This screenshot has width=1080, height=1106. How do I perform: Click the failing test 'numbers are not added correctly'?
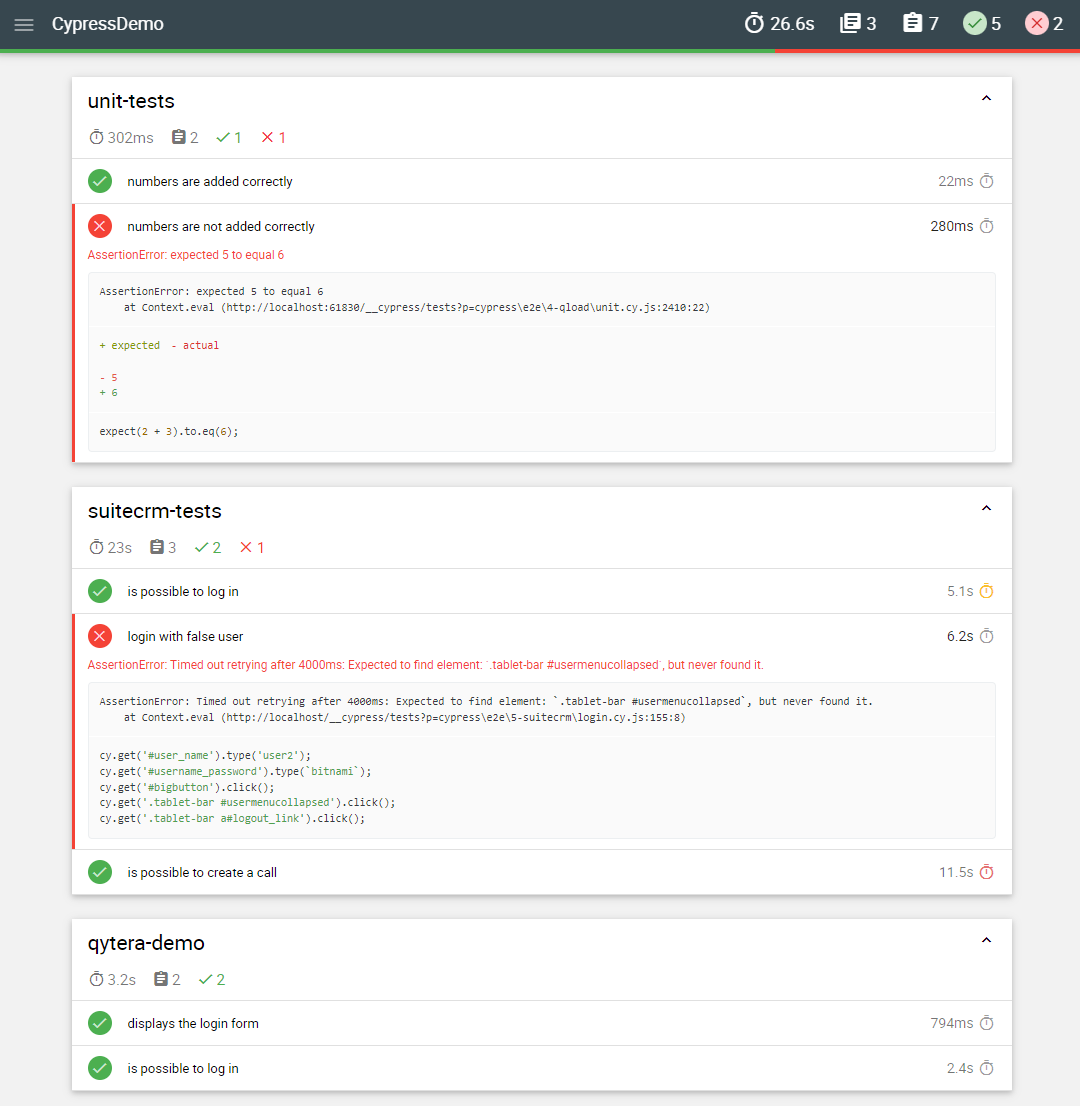(x=221, y=226)
